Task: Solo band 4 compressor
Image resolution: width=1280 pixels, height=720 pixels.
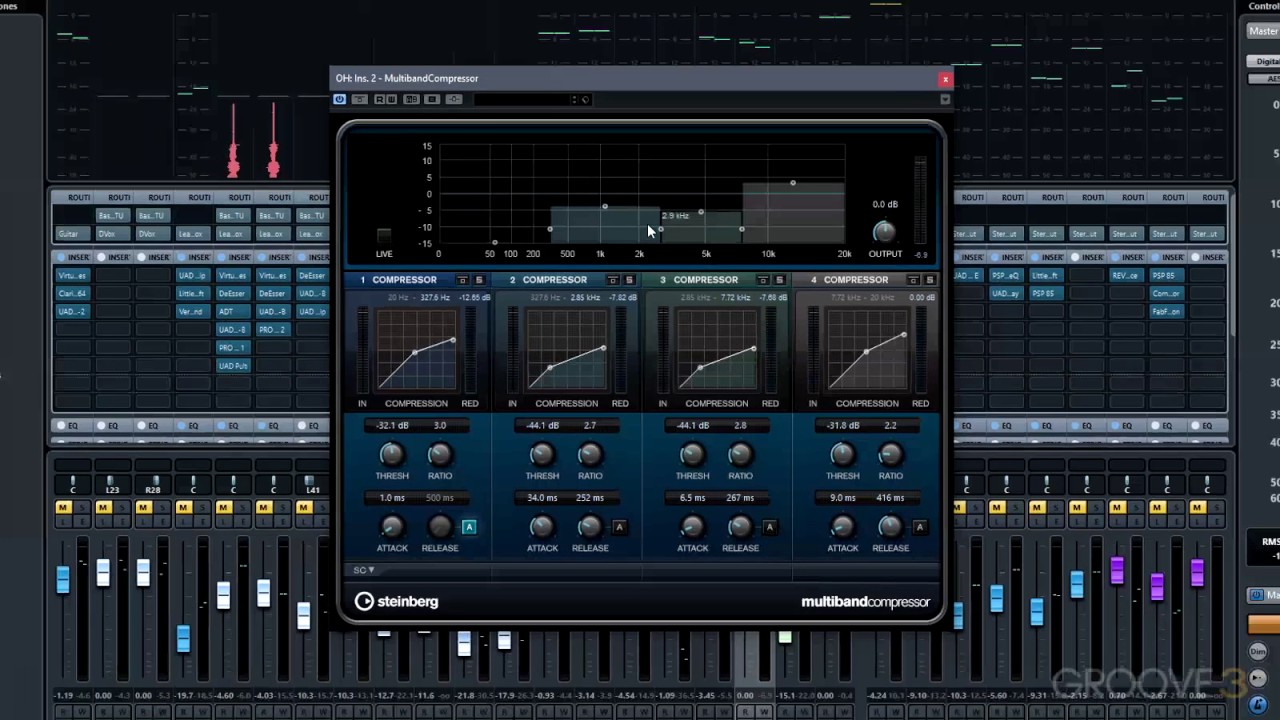Action: point(929,280)
